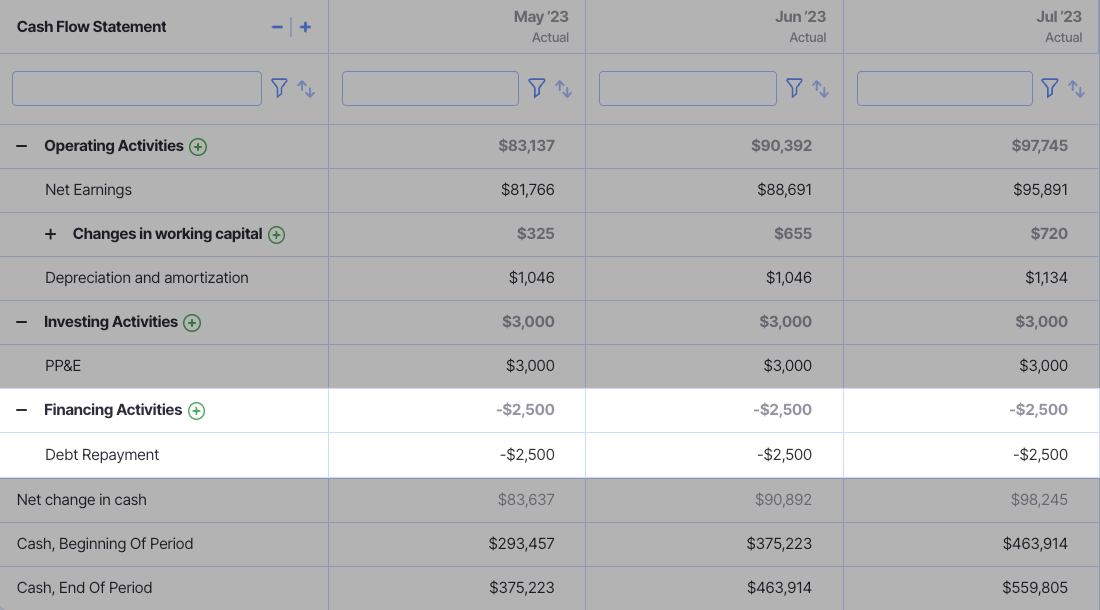The width and height of the screenshot is (1100, 610).
Task: Add a line item under Investing Activities
Action: [191, 322]
